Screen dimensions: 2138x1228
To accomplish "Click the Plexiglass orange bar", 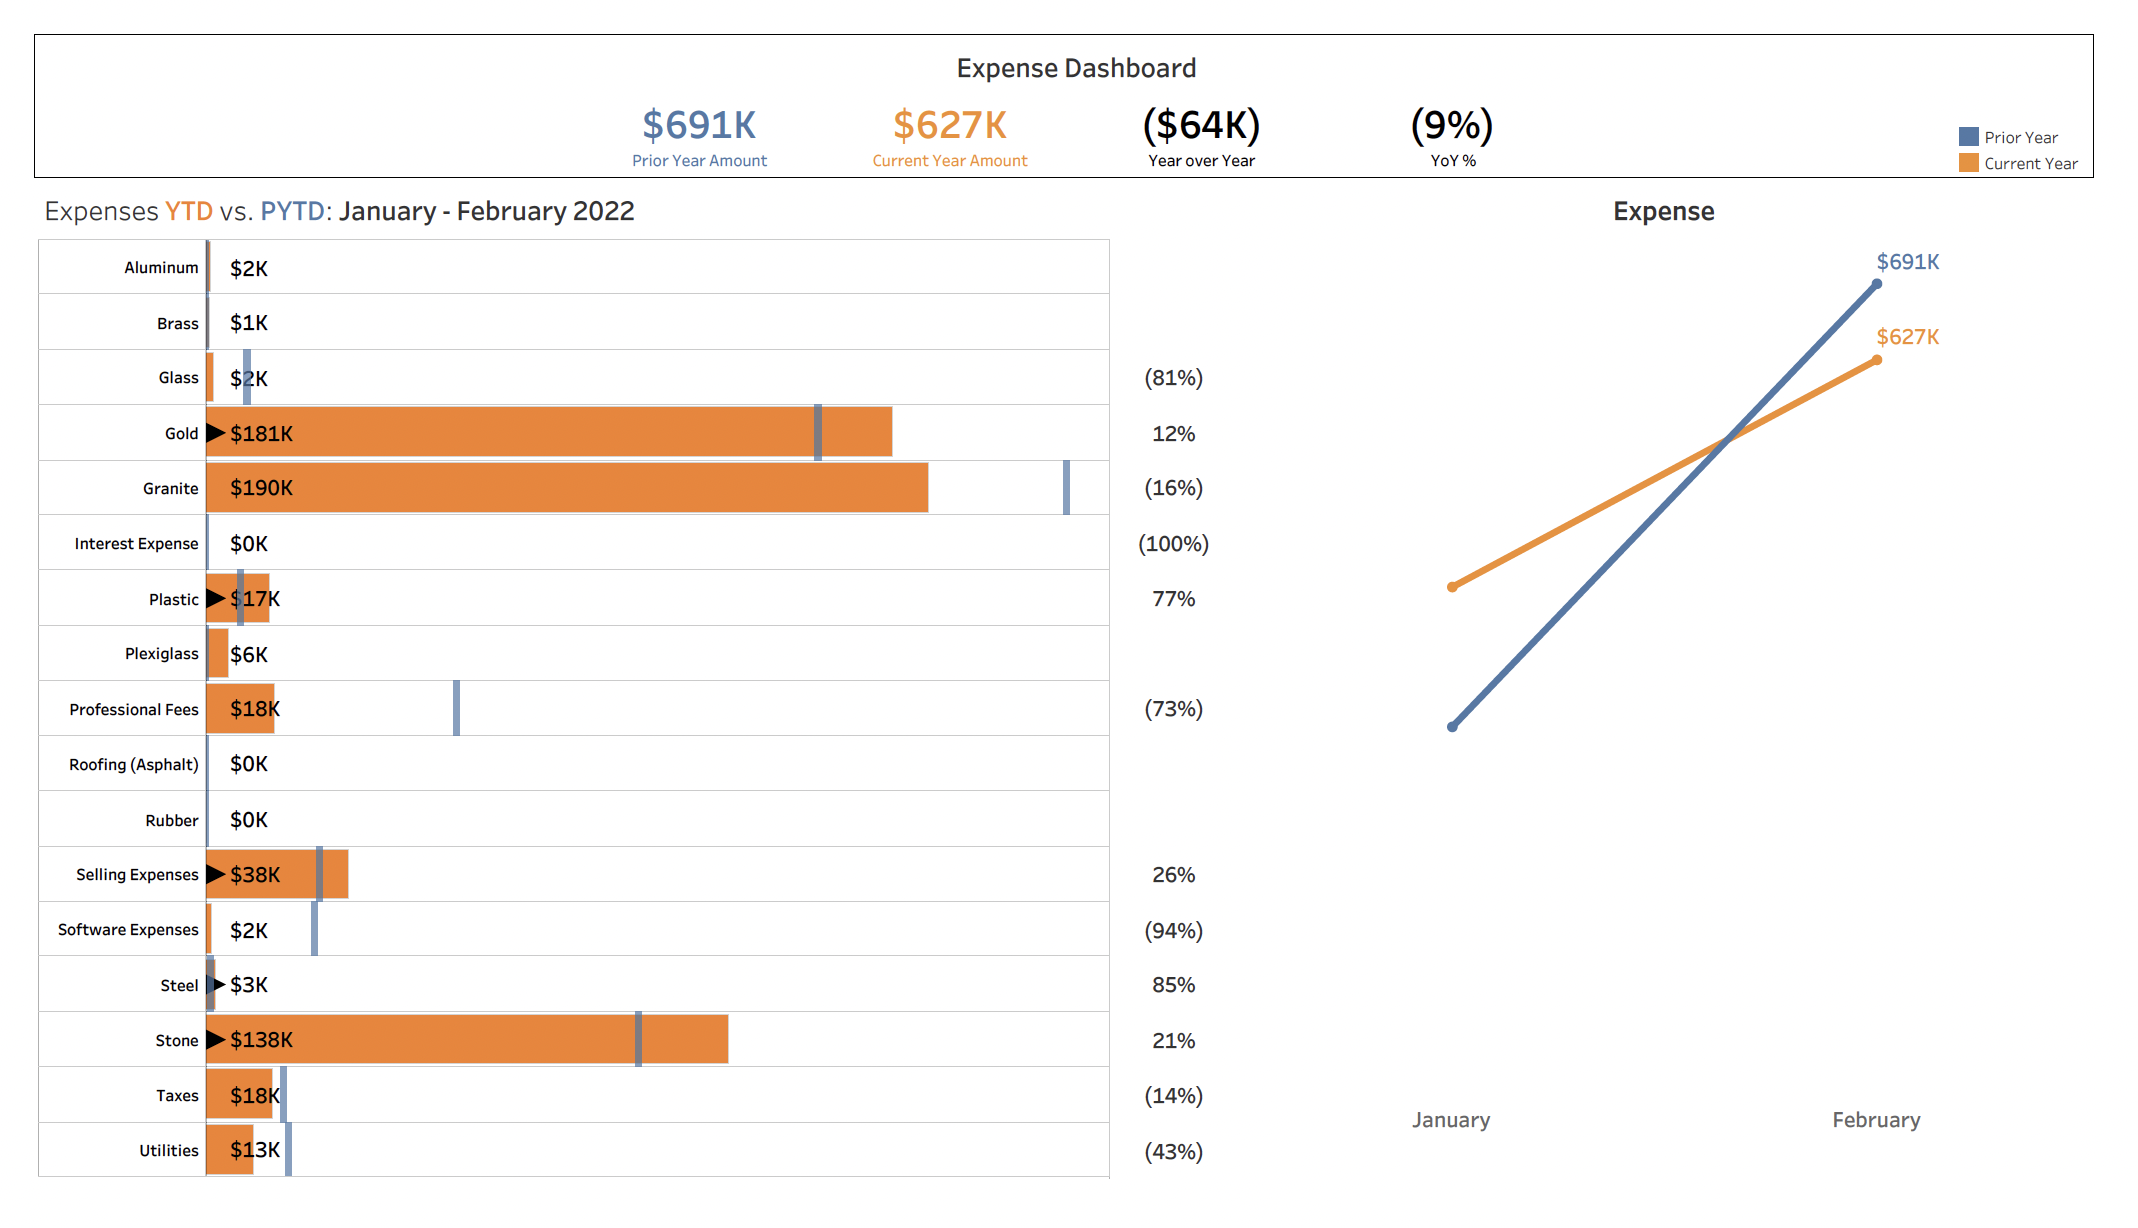I will 217,654.
